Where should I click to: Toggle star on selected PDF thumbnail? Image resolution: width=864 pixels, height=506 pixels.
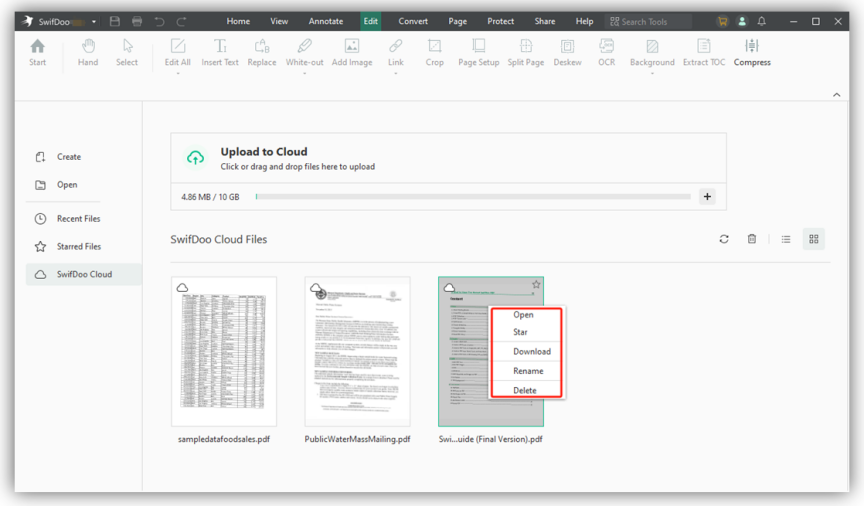coord(536,285)
